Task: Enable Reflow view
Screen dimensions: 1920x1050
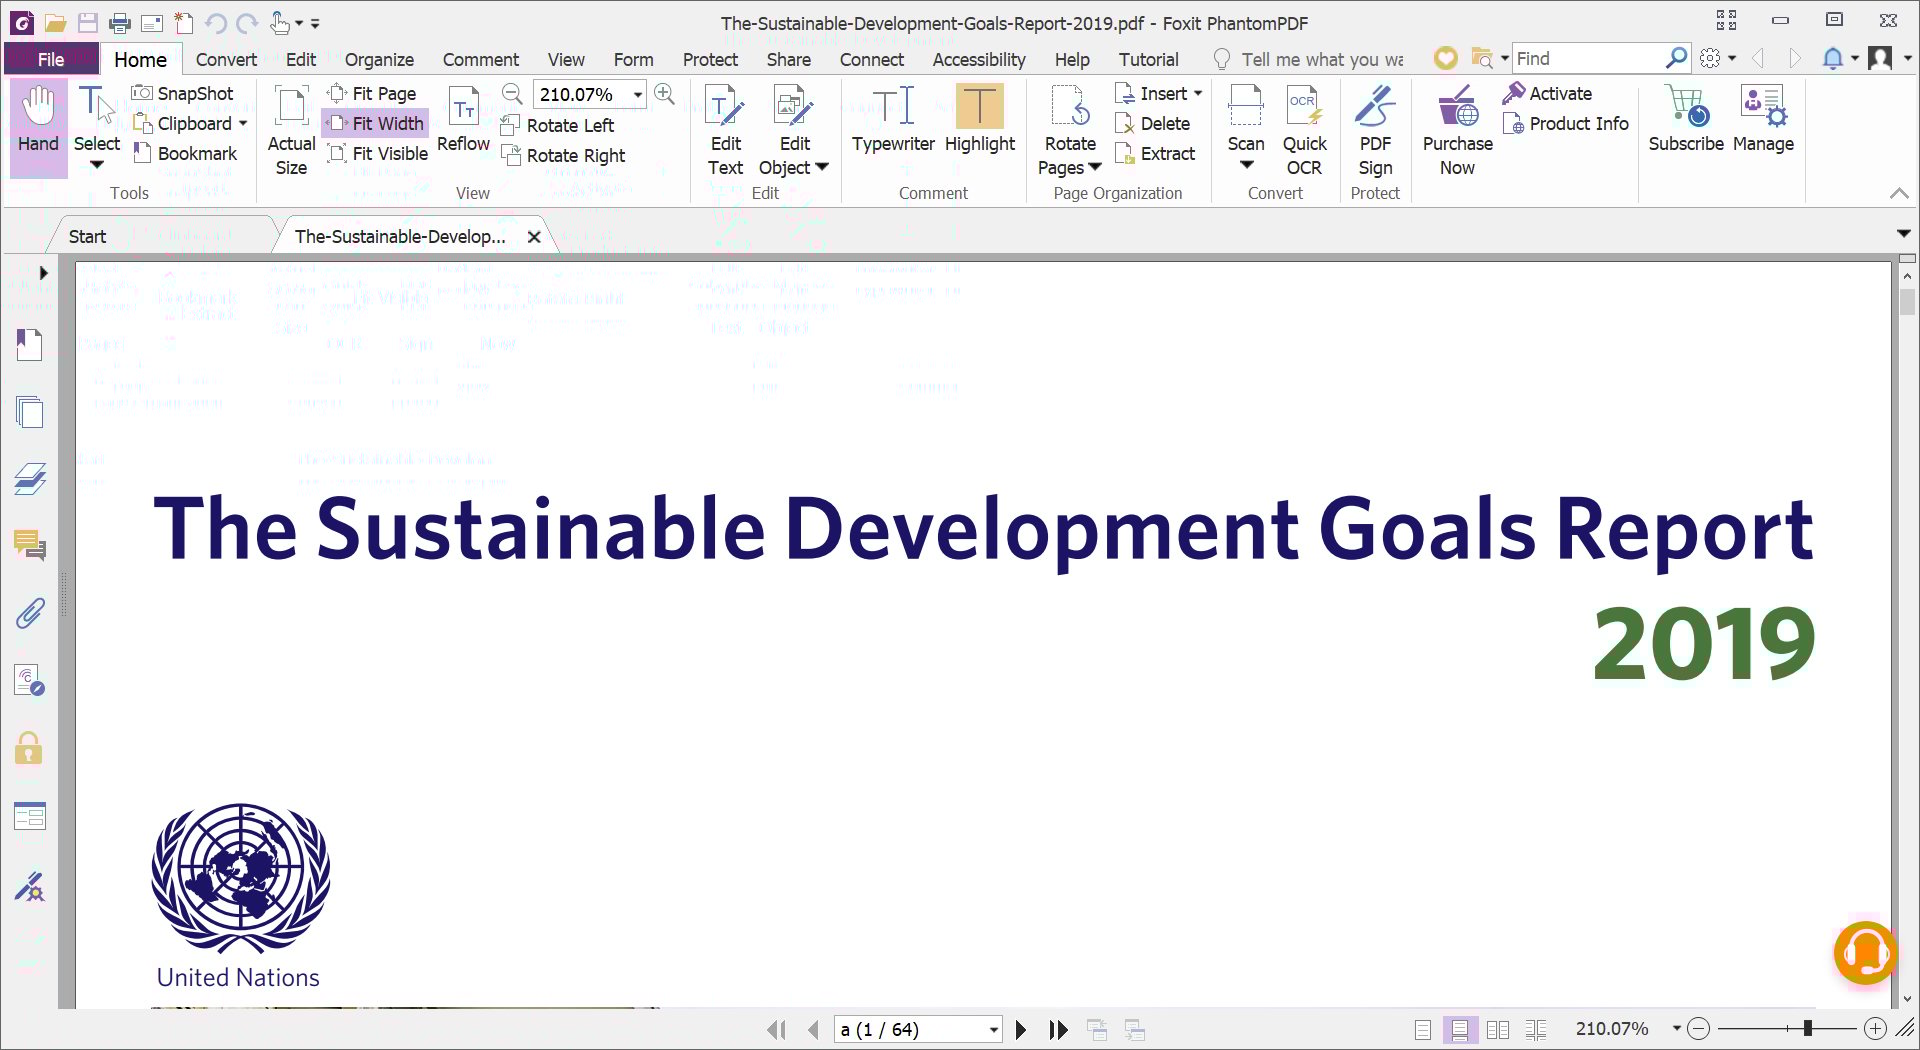Action: click(x=463, y=120)
